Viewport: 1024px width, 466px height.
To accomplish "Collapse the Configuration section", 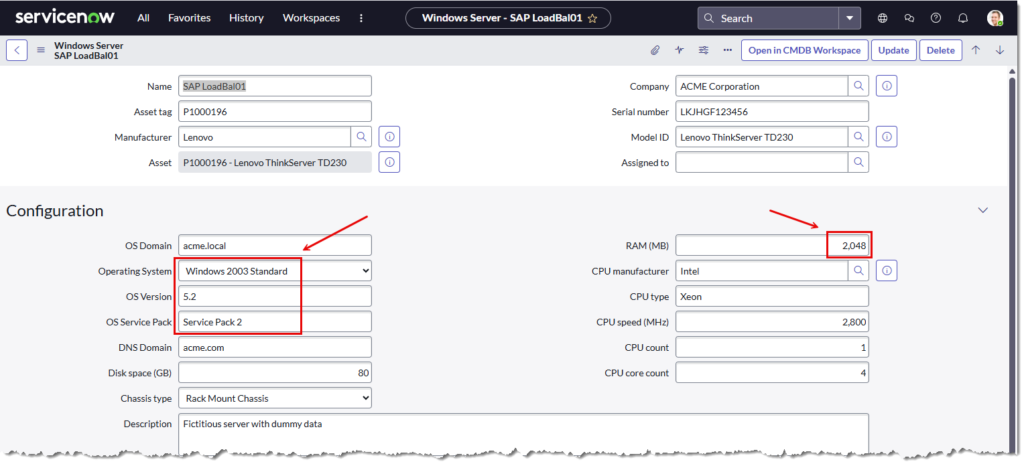I will [x=982, y=211].
